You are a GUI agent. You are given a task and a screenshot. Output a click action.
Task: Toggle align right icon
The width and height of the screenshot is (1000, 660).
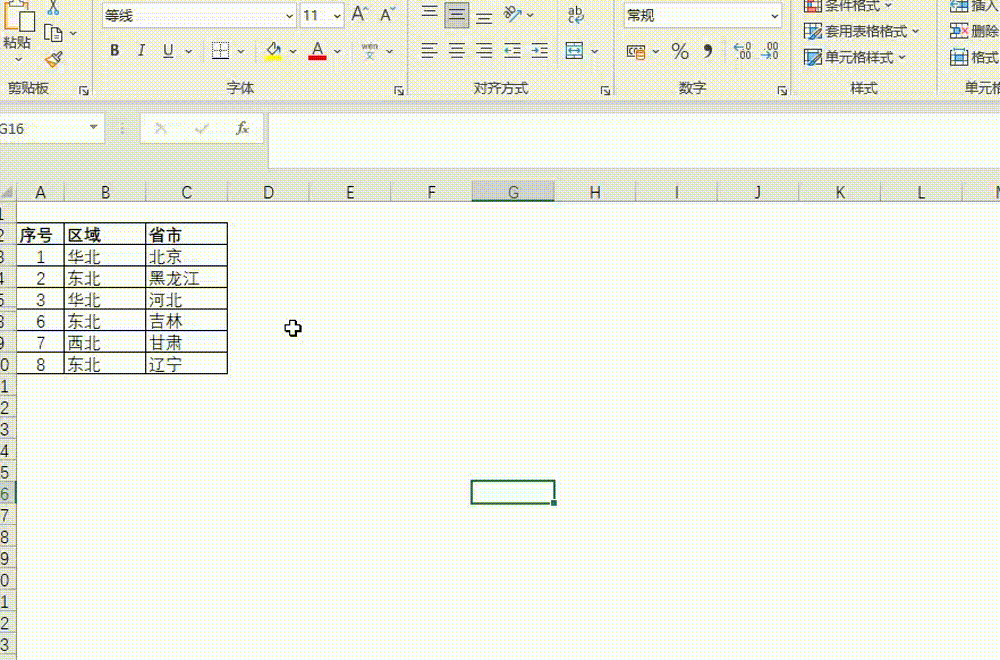click(x=485, y=50)
